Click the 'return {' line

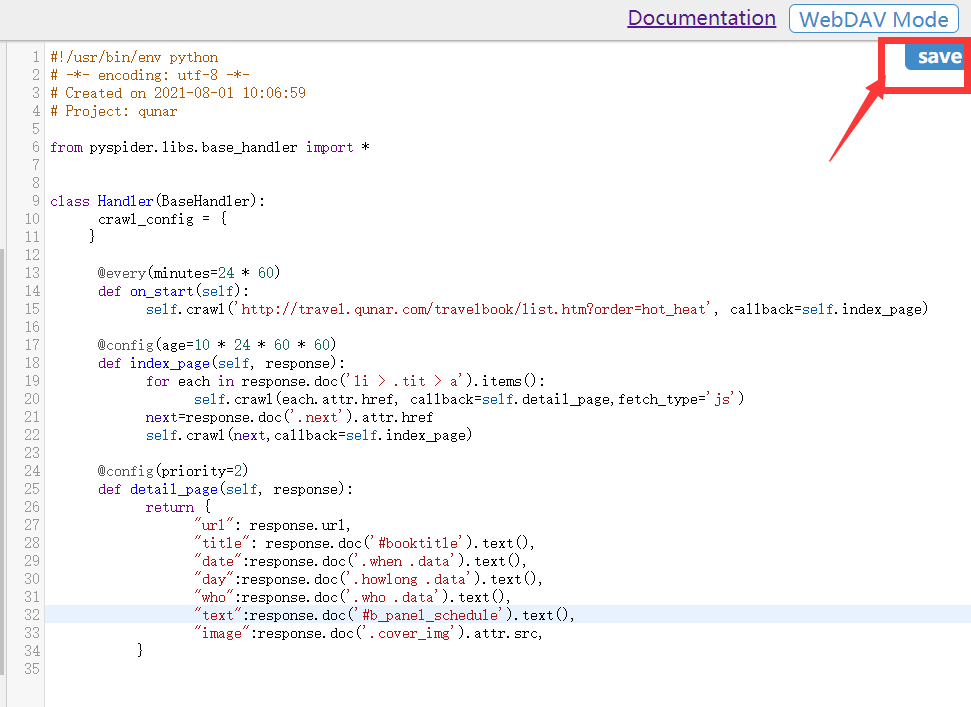click(x=178, y=507)
